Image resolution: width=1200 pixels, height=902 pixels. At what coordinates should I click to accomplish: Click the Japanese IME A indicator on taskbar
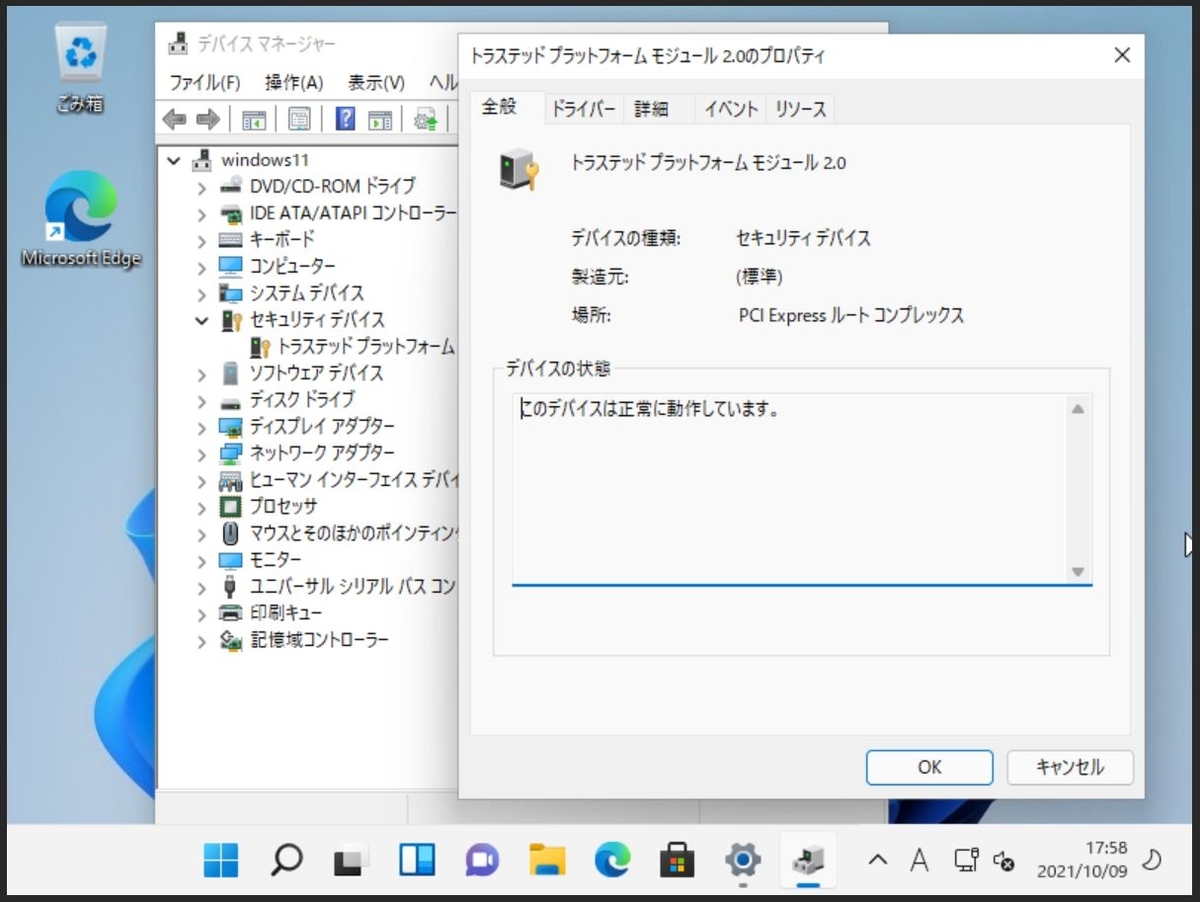coord(919,859)
